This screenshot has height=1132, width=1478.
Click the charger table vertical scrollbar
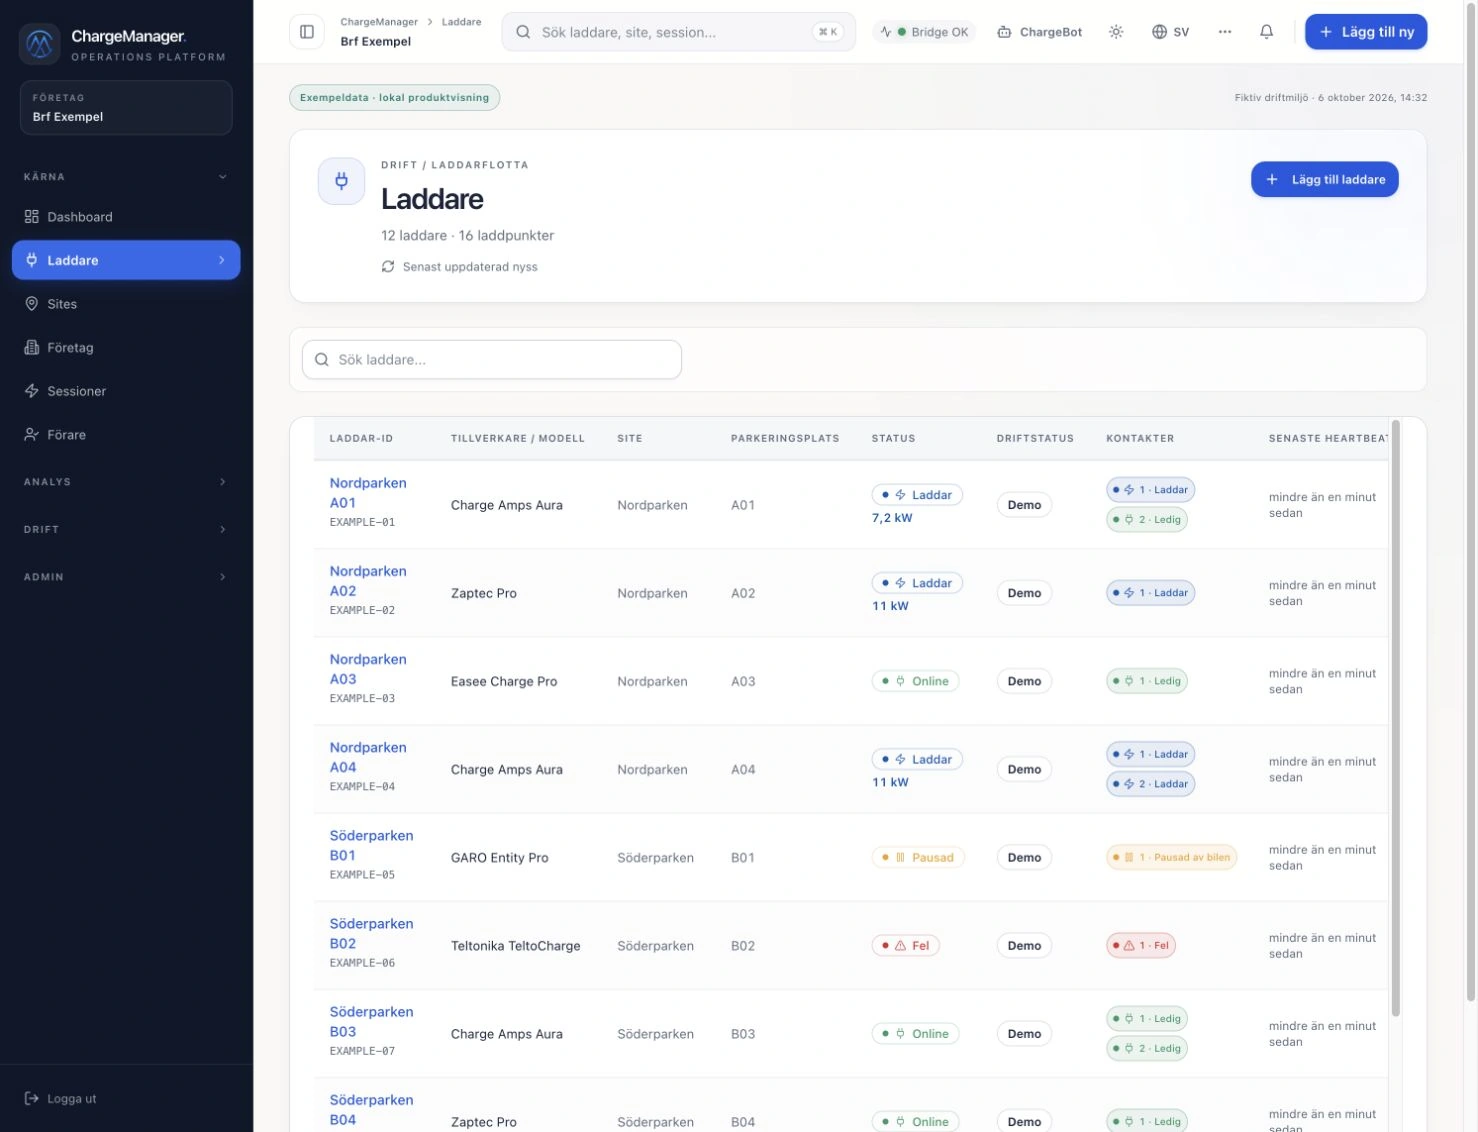[x=1395, y=718]
